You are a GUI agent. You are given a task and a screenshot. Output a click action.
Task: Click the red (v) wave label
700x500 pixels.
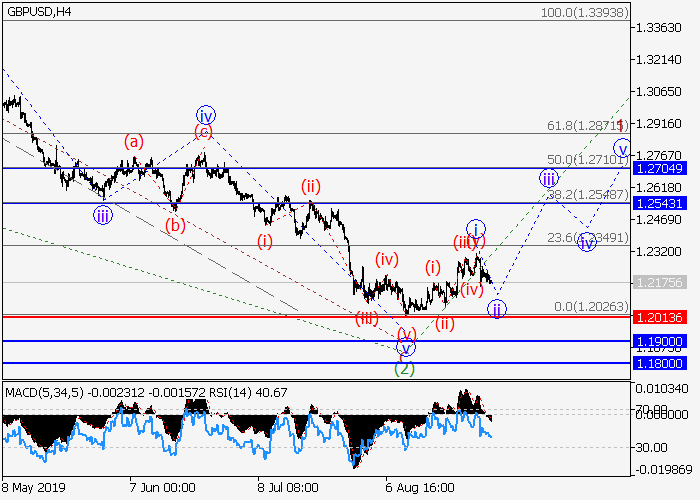point(406,333)
